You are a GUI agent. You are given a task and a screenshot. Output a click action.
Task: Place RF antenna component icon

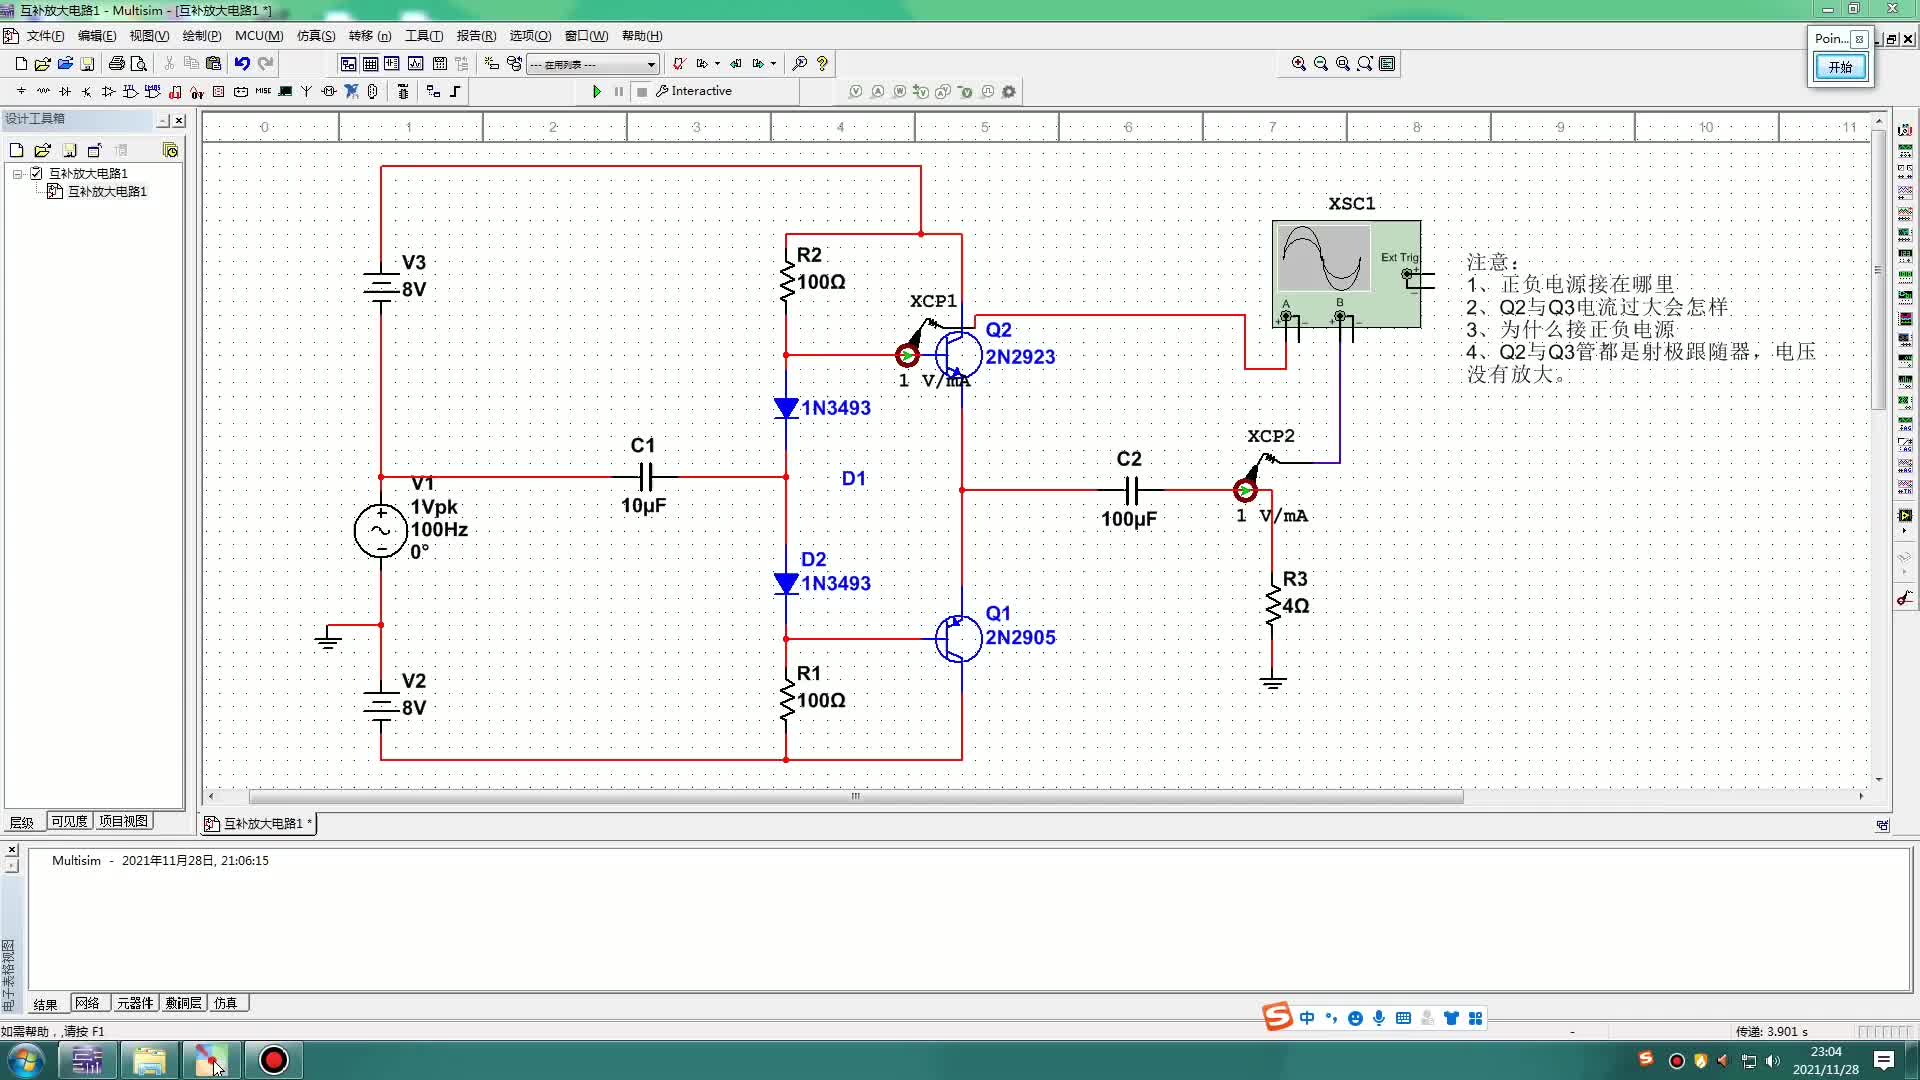(x=307, y=91)
